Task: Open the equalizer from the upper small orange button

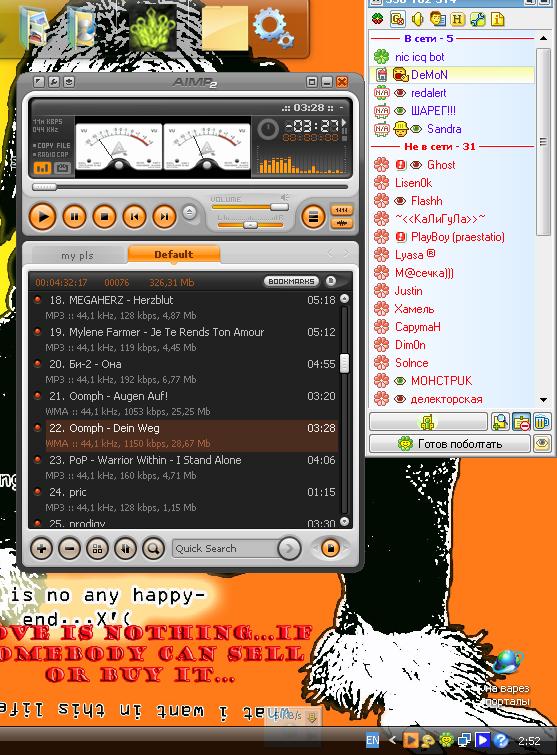Action: (x=341, y=210)
